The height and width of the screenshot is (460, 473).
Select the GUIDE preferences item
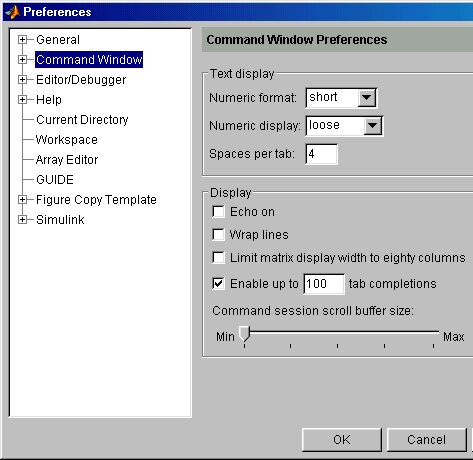[55, 180]
